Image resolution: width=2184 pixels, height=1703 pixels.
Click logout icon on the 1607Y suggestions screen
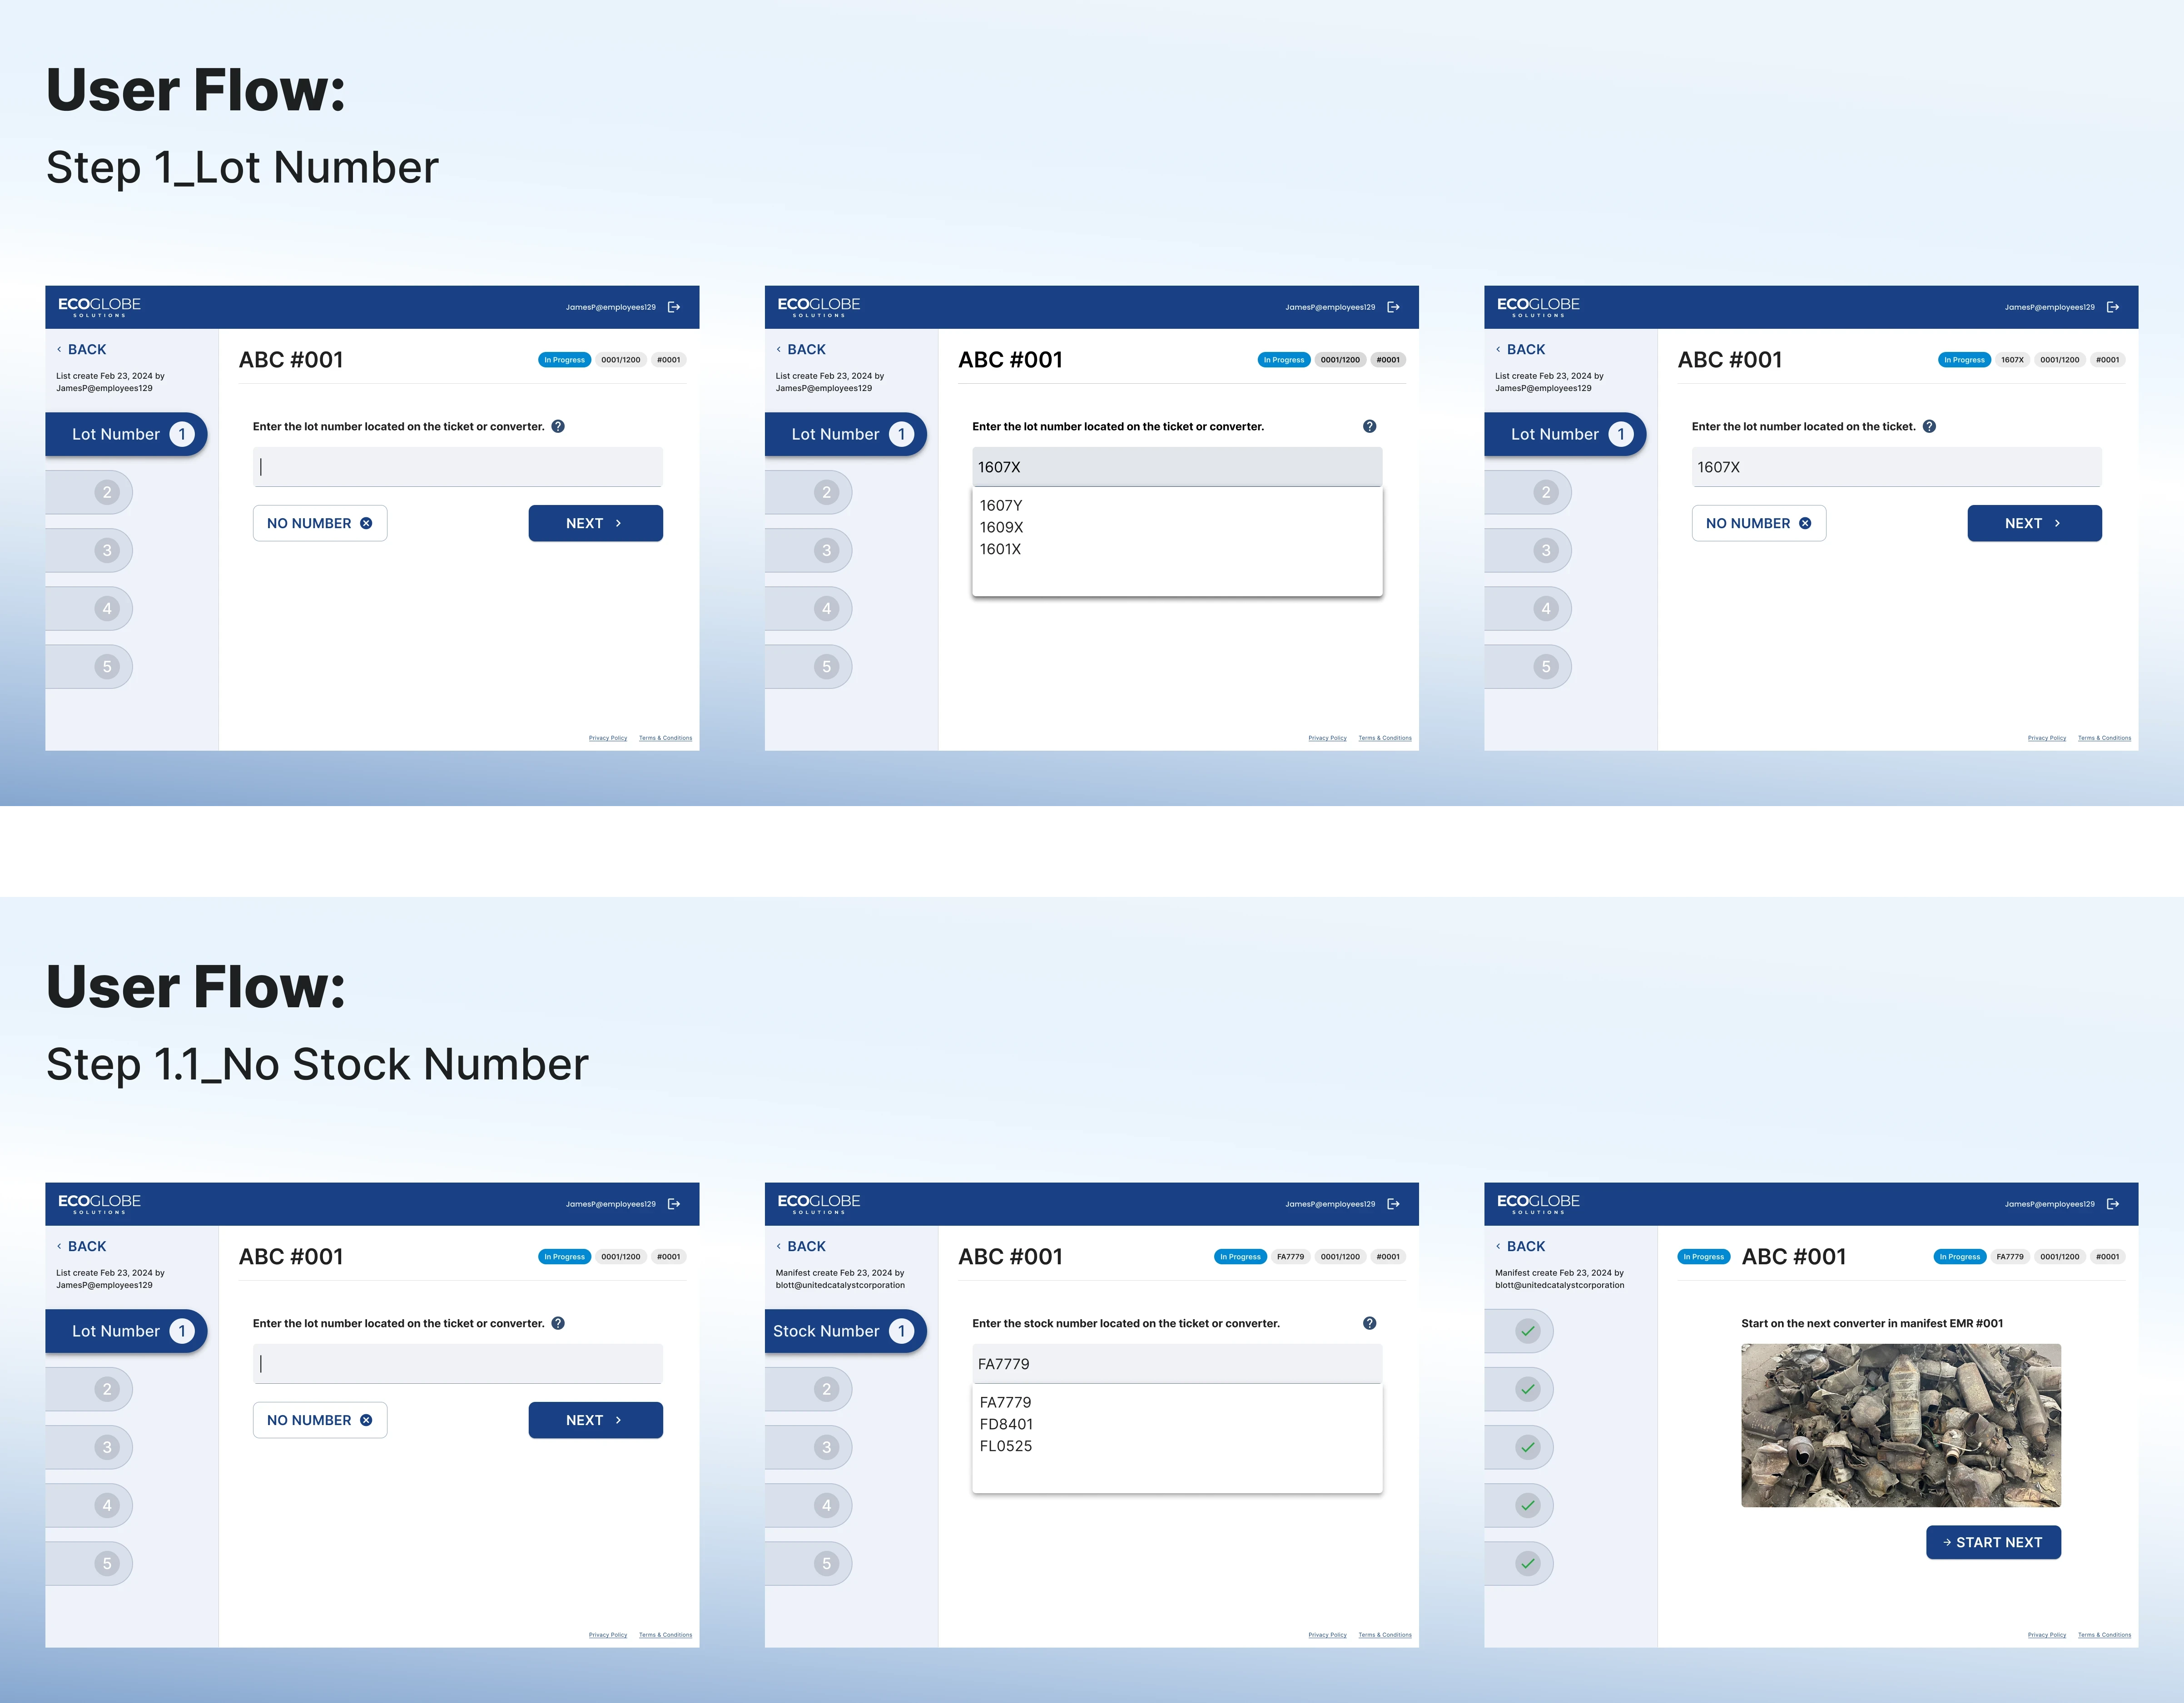coord(1393,307)
